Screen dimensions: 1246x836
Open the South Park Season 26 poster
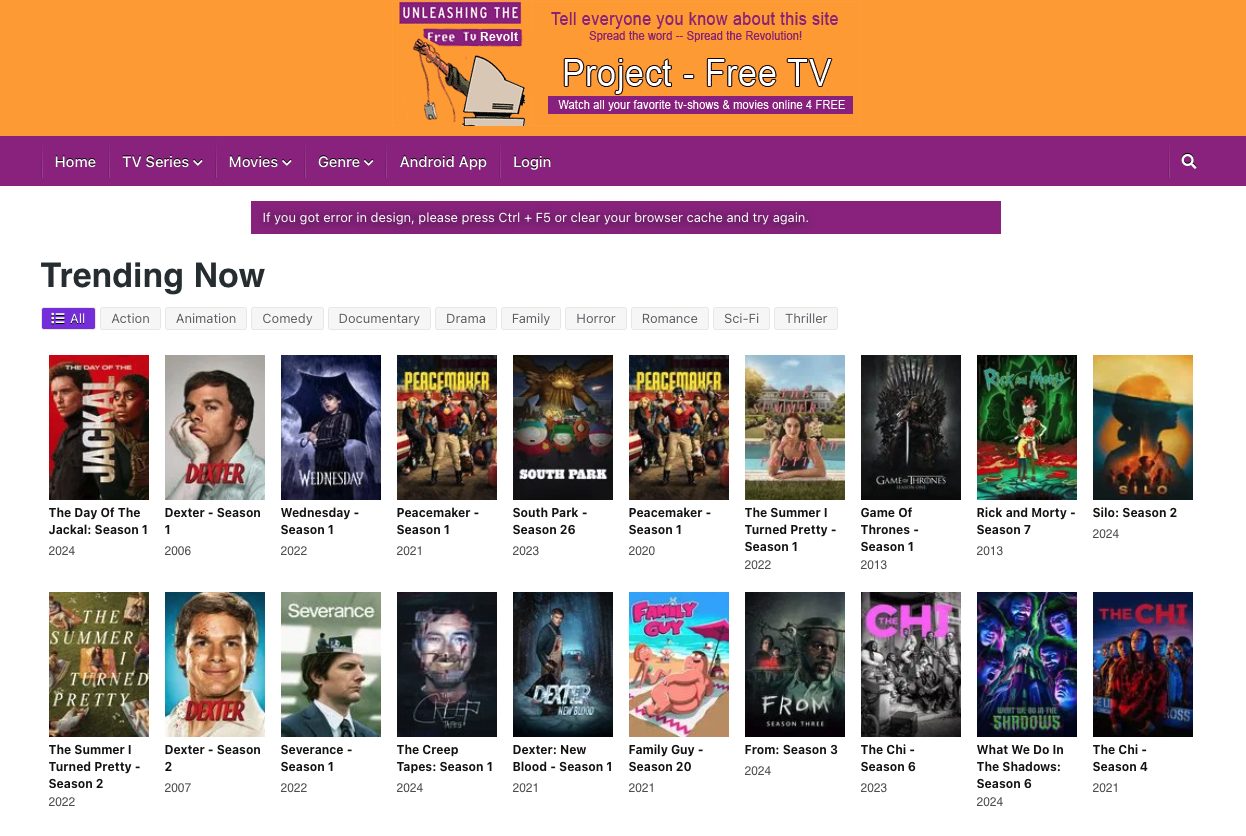562,427
